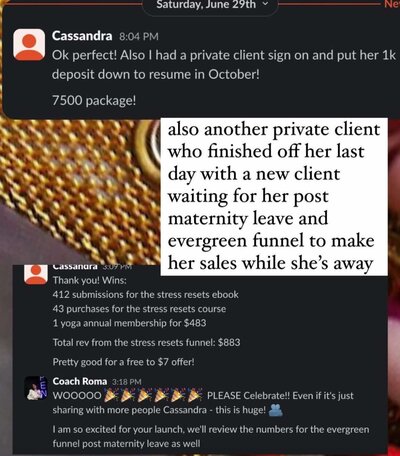Viewport: 400px width, 456px height.
Task: Open the Saturday, June 29th date dropdown
Action: pyautogui.click(x=211, y=5)
